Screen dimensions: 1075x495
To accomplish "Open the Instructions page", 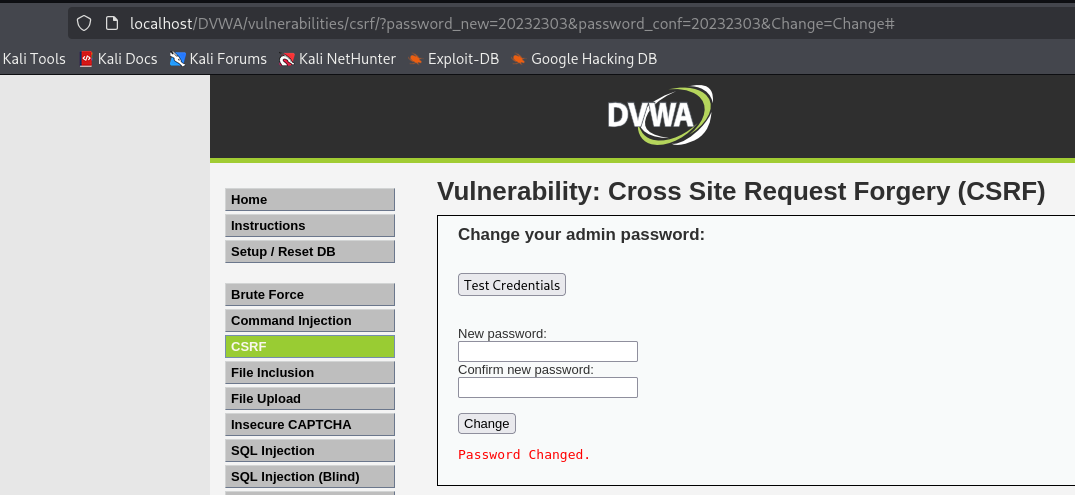I will point(310,226).
